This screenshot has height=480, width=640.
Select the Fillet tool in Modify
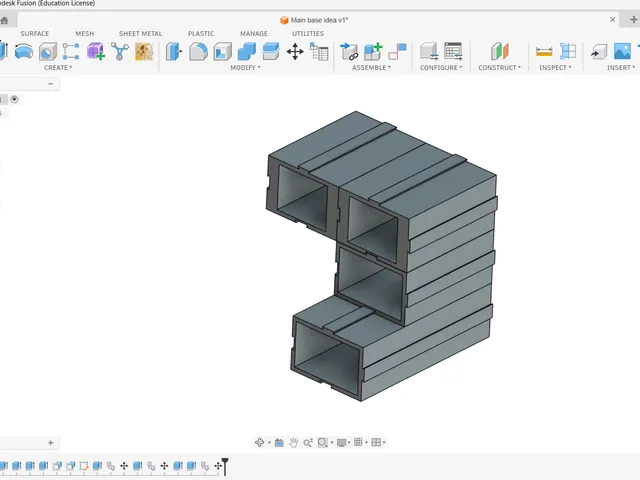198,52
